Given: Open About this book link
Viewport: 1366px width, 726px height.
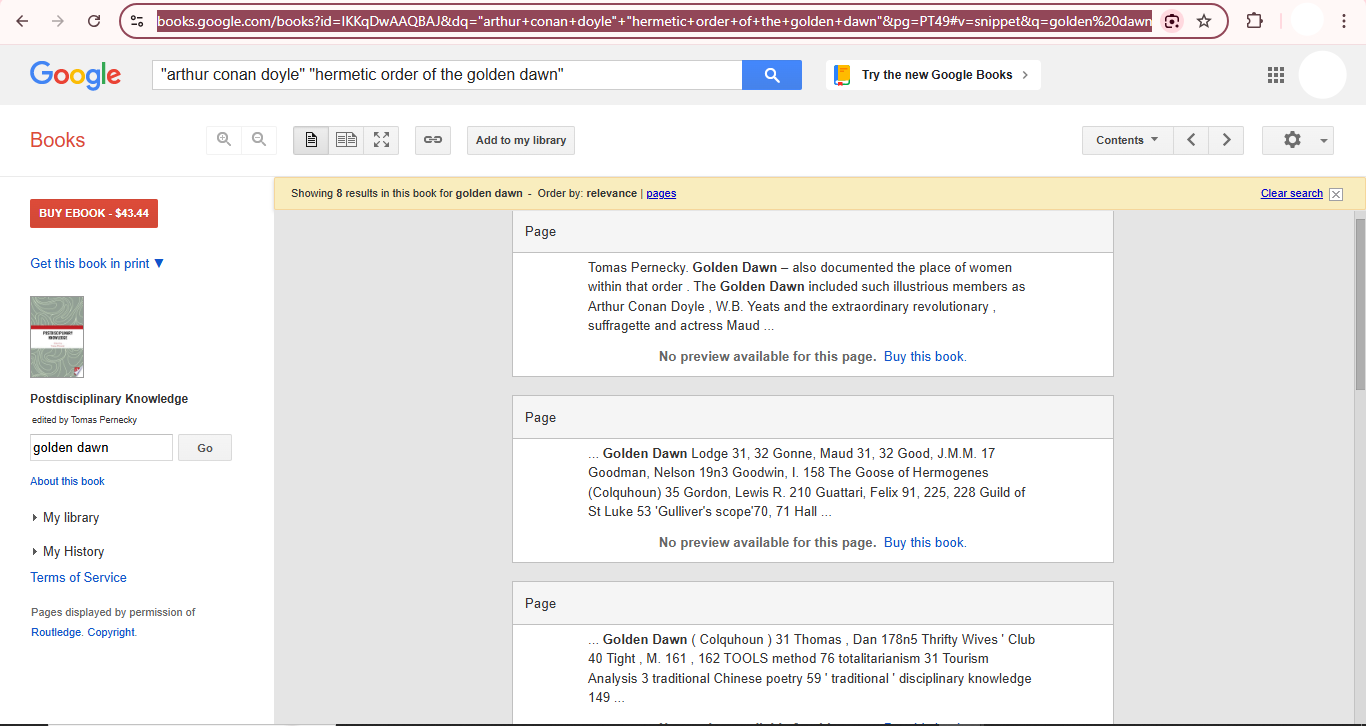Looking at the screenshot, I should 67,481.
